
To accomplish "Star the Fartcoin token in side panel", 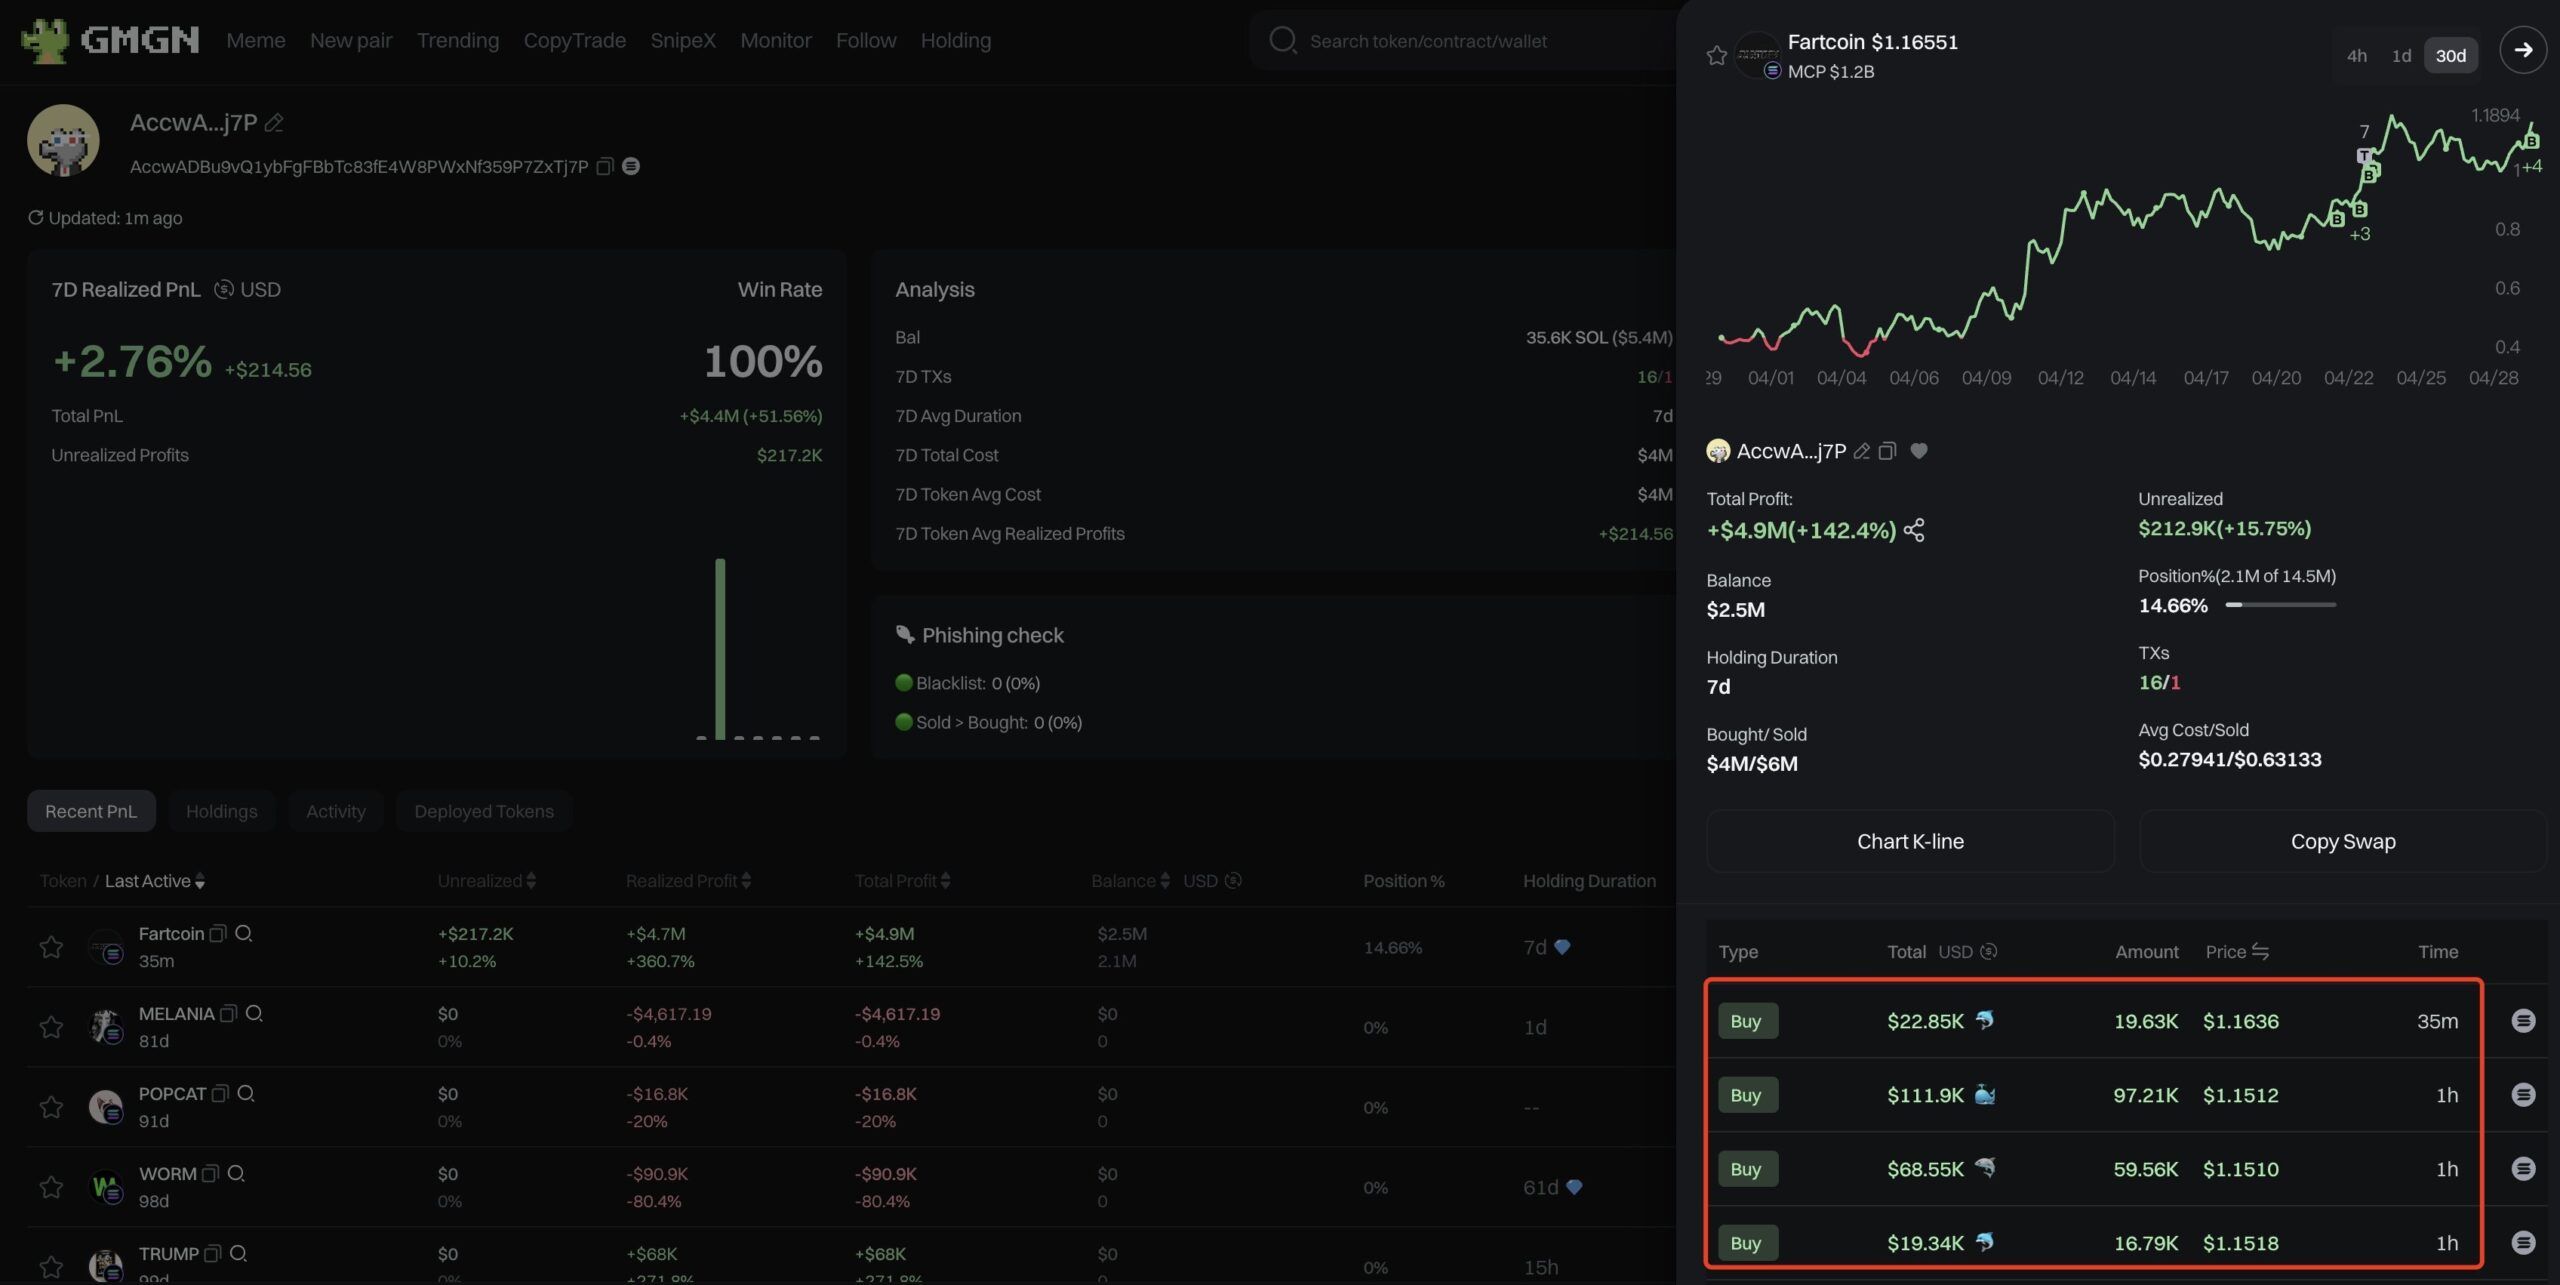I will click(x=1716, y=56).
